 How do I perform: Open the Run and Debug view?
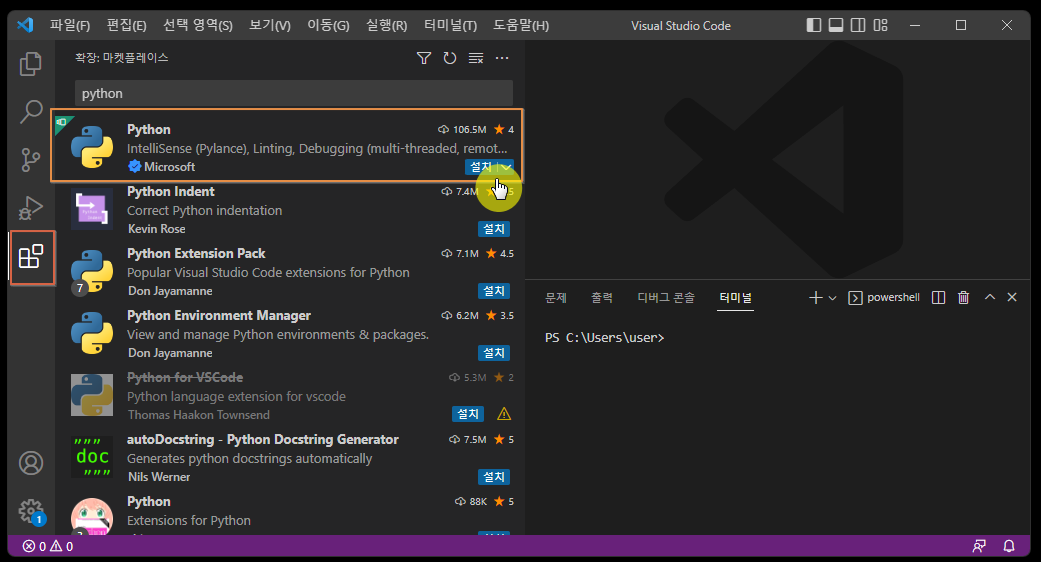(x=31, y=208)
